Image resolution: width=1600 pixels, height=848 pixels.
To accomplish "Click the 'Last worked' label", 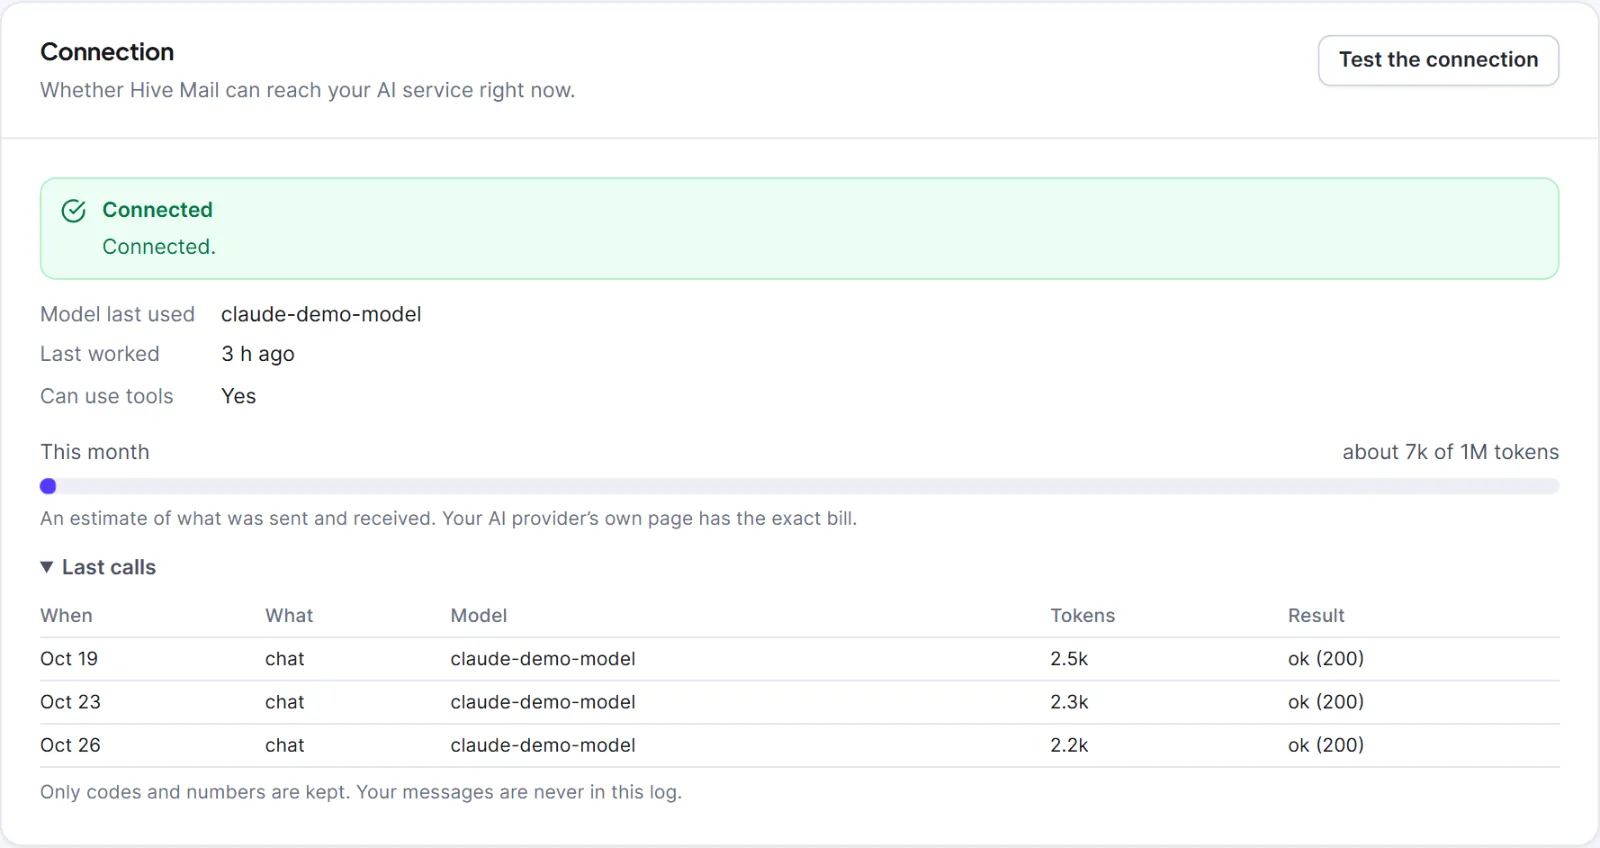I will [x=100, y=354].
